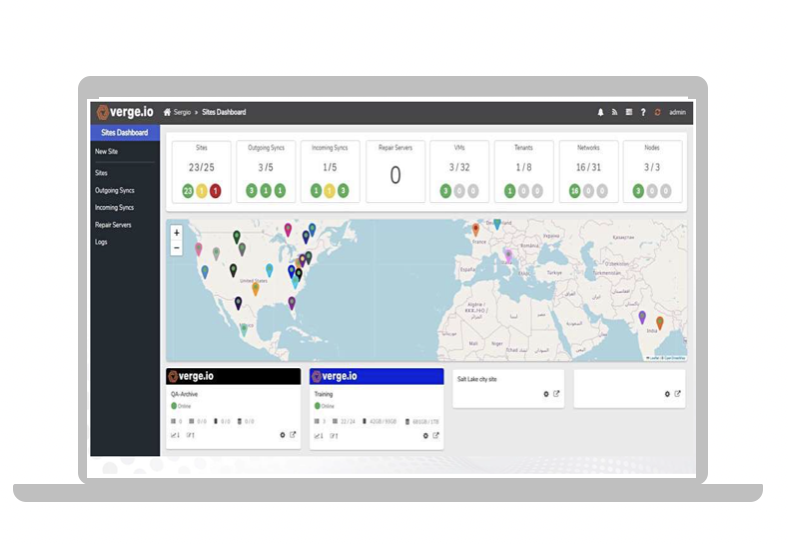Click the blue verge.io banner on Training
Image resolution: width=788 pixels, height=544 pixels.
(x=376, y=376)
